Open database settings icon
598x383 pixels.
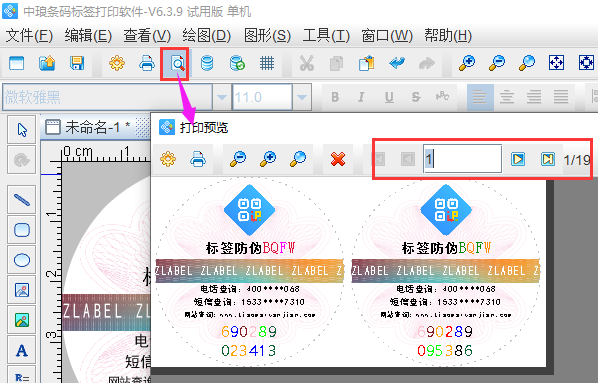tap(207, 63)
